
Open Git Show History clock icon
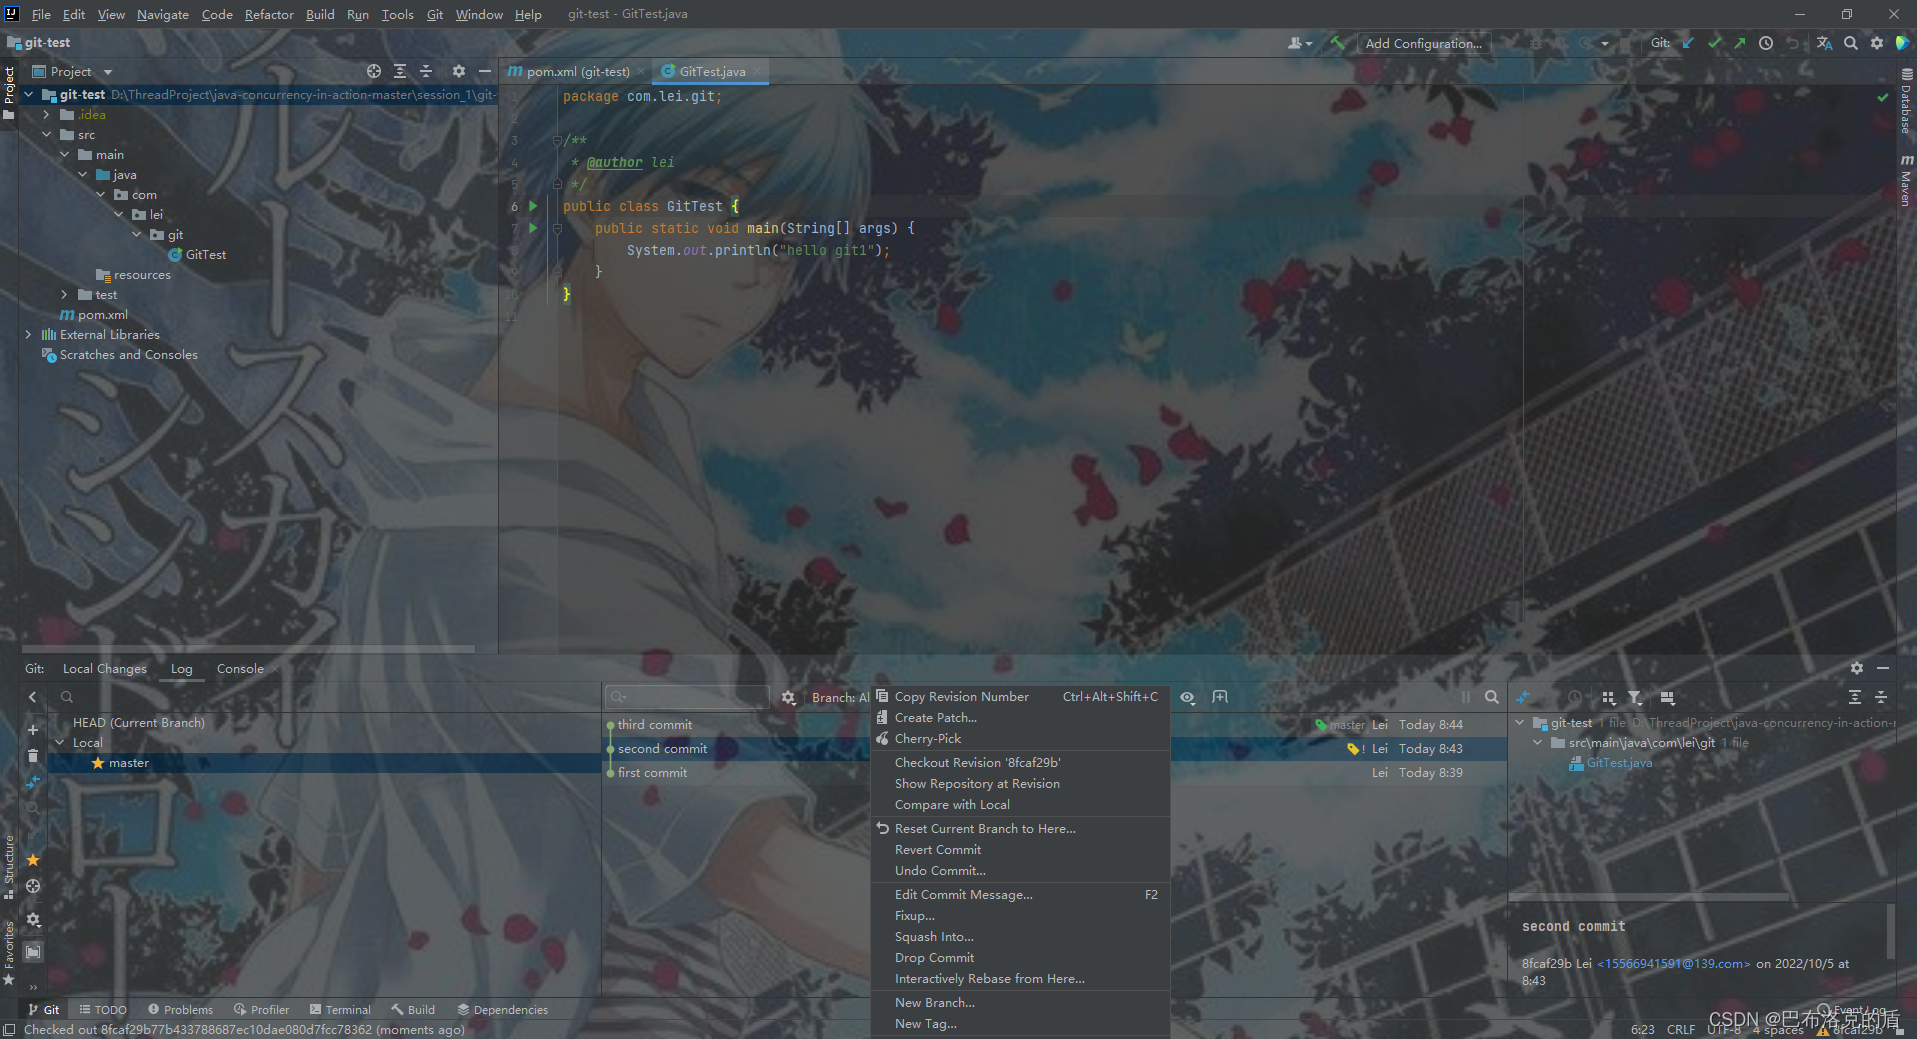coord(1766,43)
